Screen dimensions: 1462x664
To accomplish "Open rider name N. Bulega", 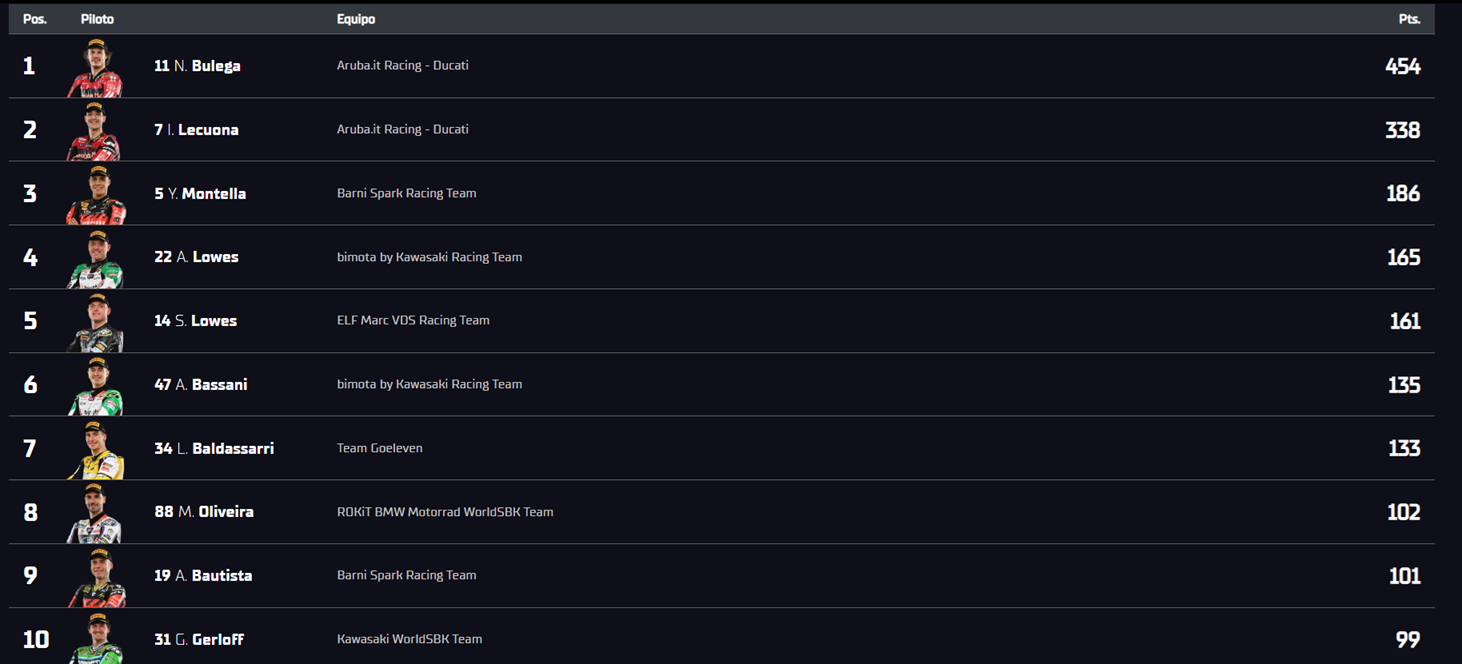I will pos(197,66).
